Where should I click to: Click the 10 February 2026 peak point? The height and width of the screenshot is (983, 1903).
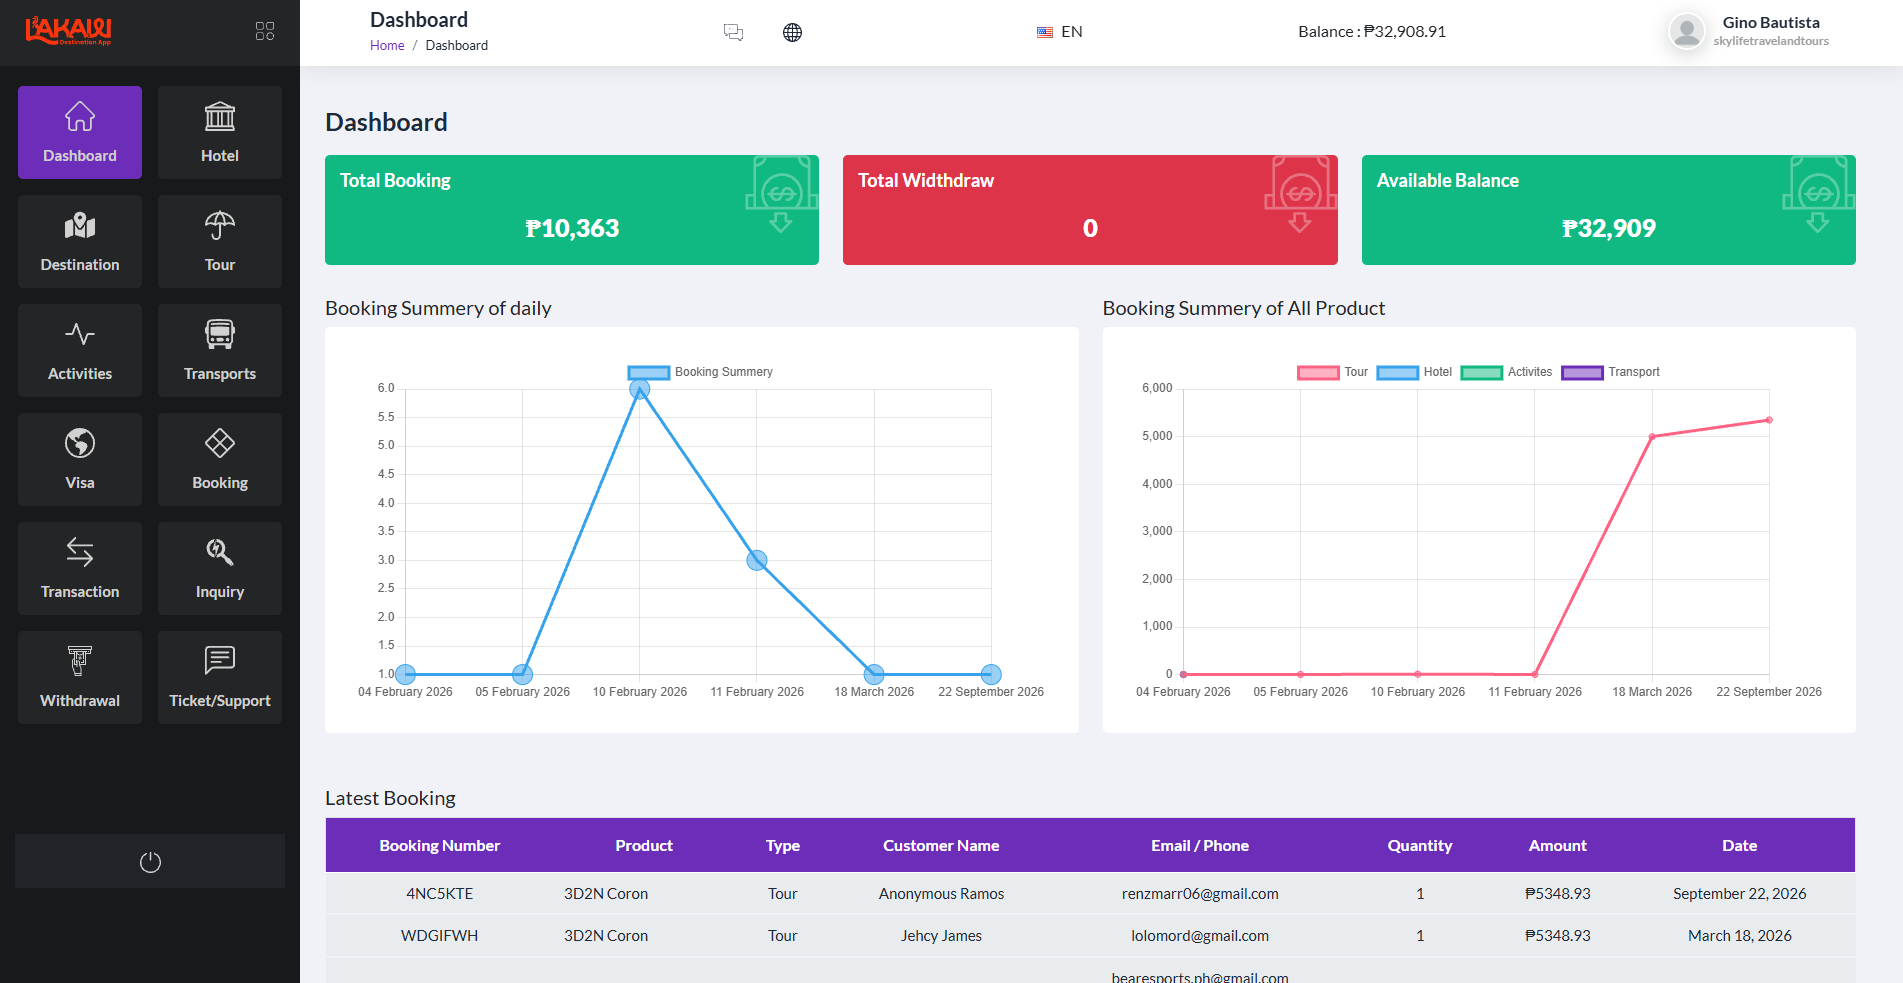[x=640, y=389]
